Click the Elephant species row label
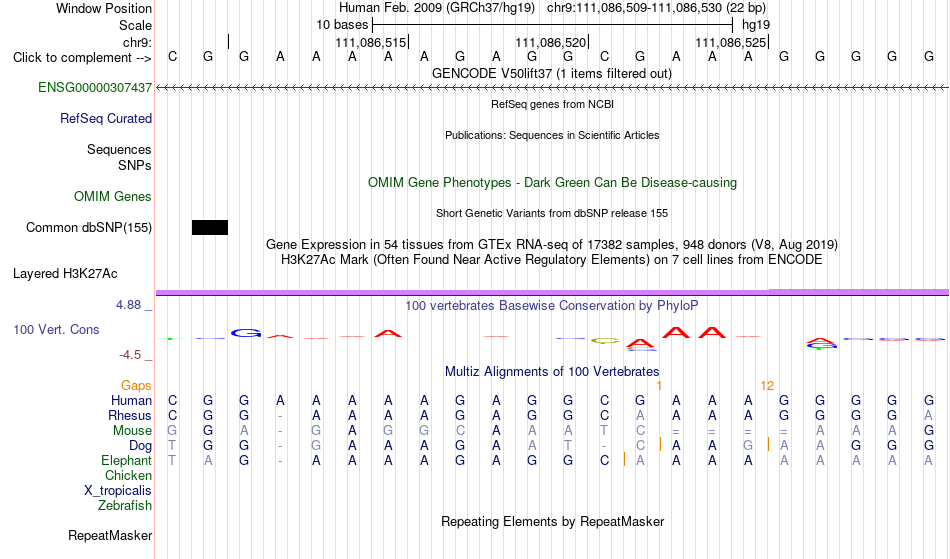Screen dimensions: 950x559 [x=126, y=460]
